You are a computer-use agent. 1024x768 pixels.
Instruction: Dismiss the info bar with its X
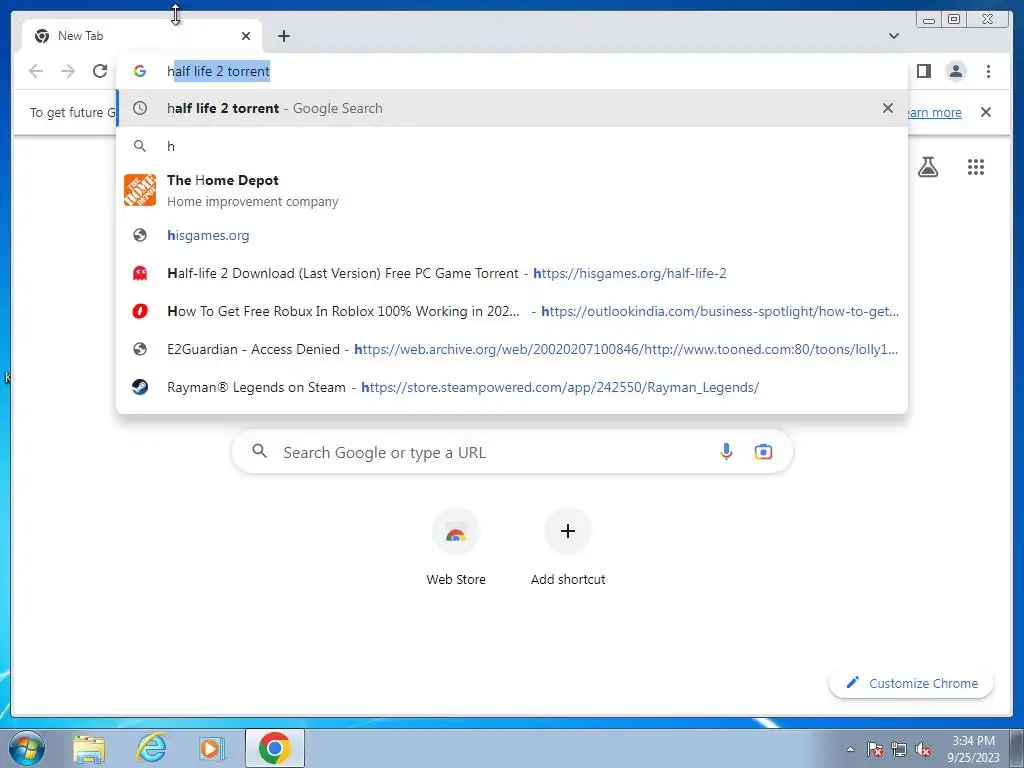(986, 112)
